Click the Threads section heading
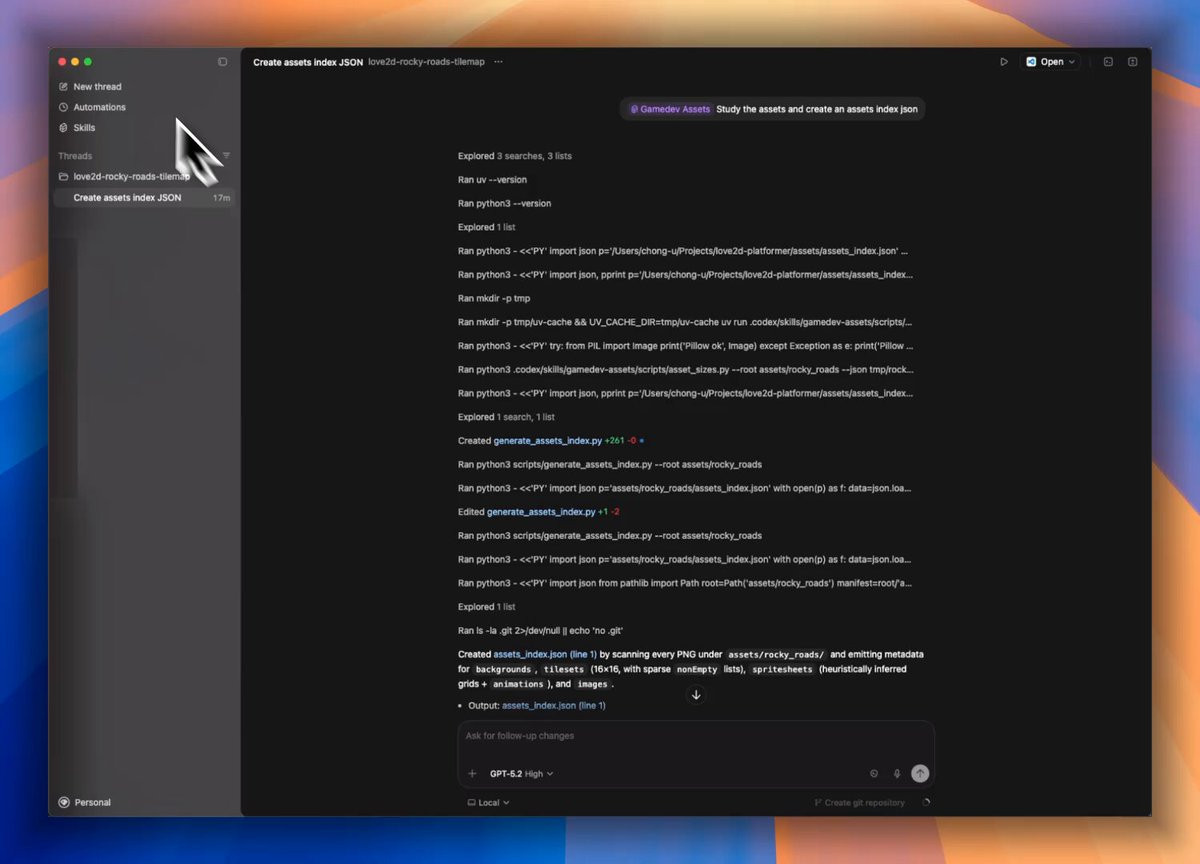1200x864 pixels. coord(75,156)
